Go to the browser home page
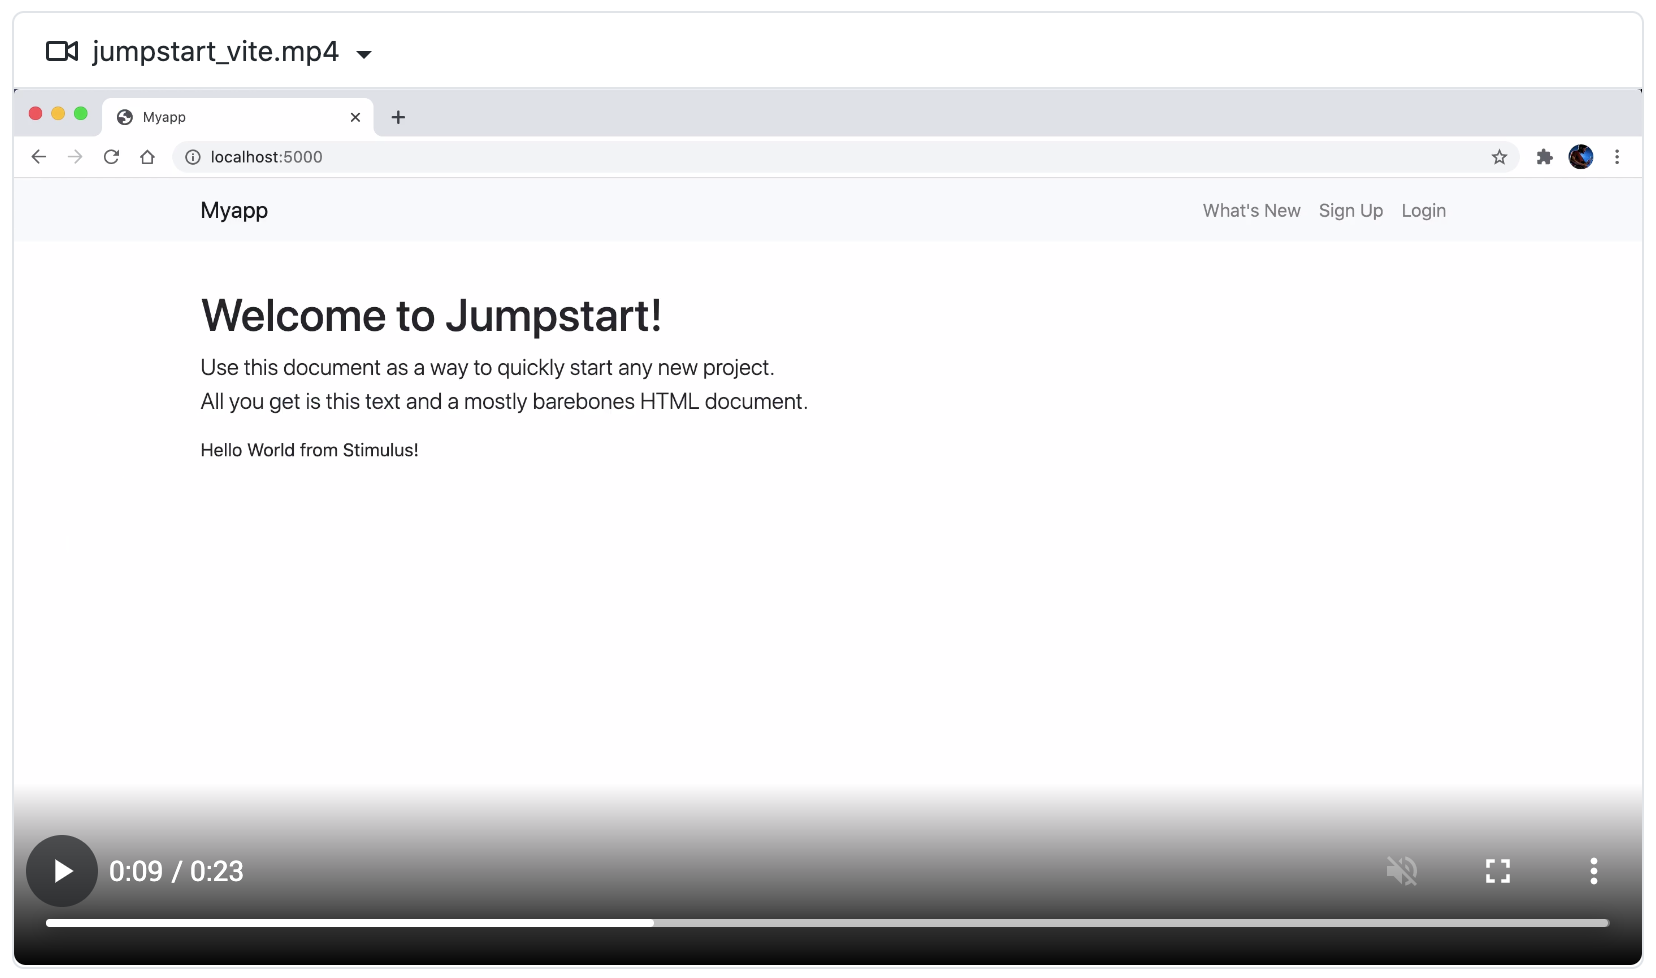1656x978 pixels. tap(147, 157)
